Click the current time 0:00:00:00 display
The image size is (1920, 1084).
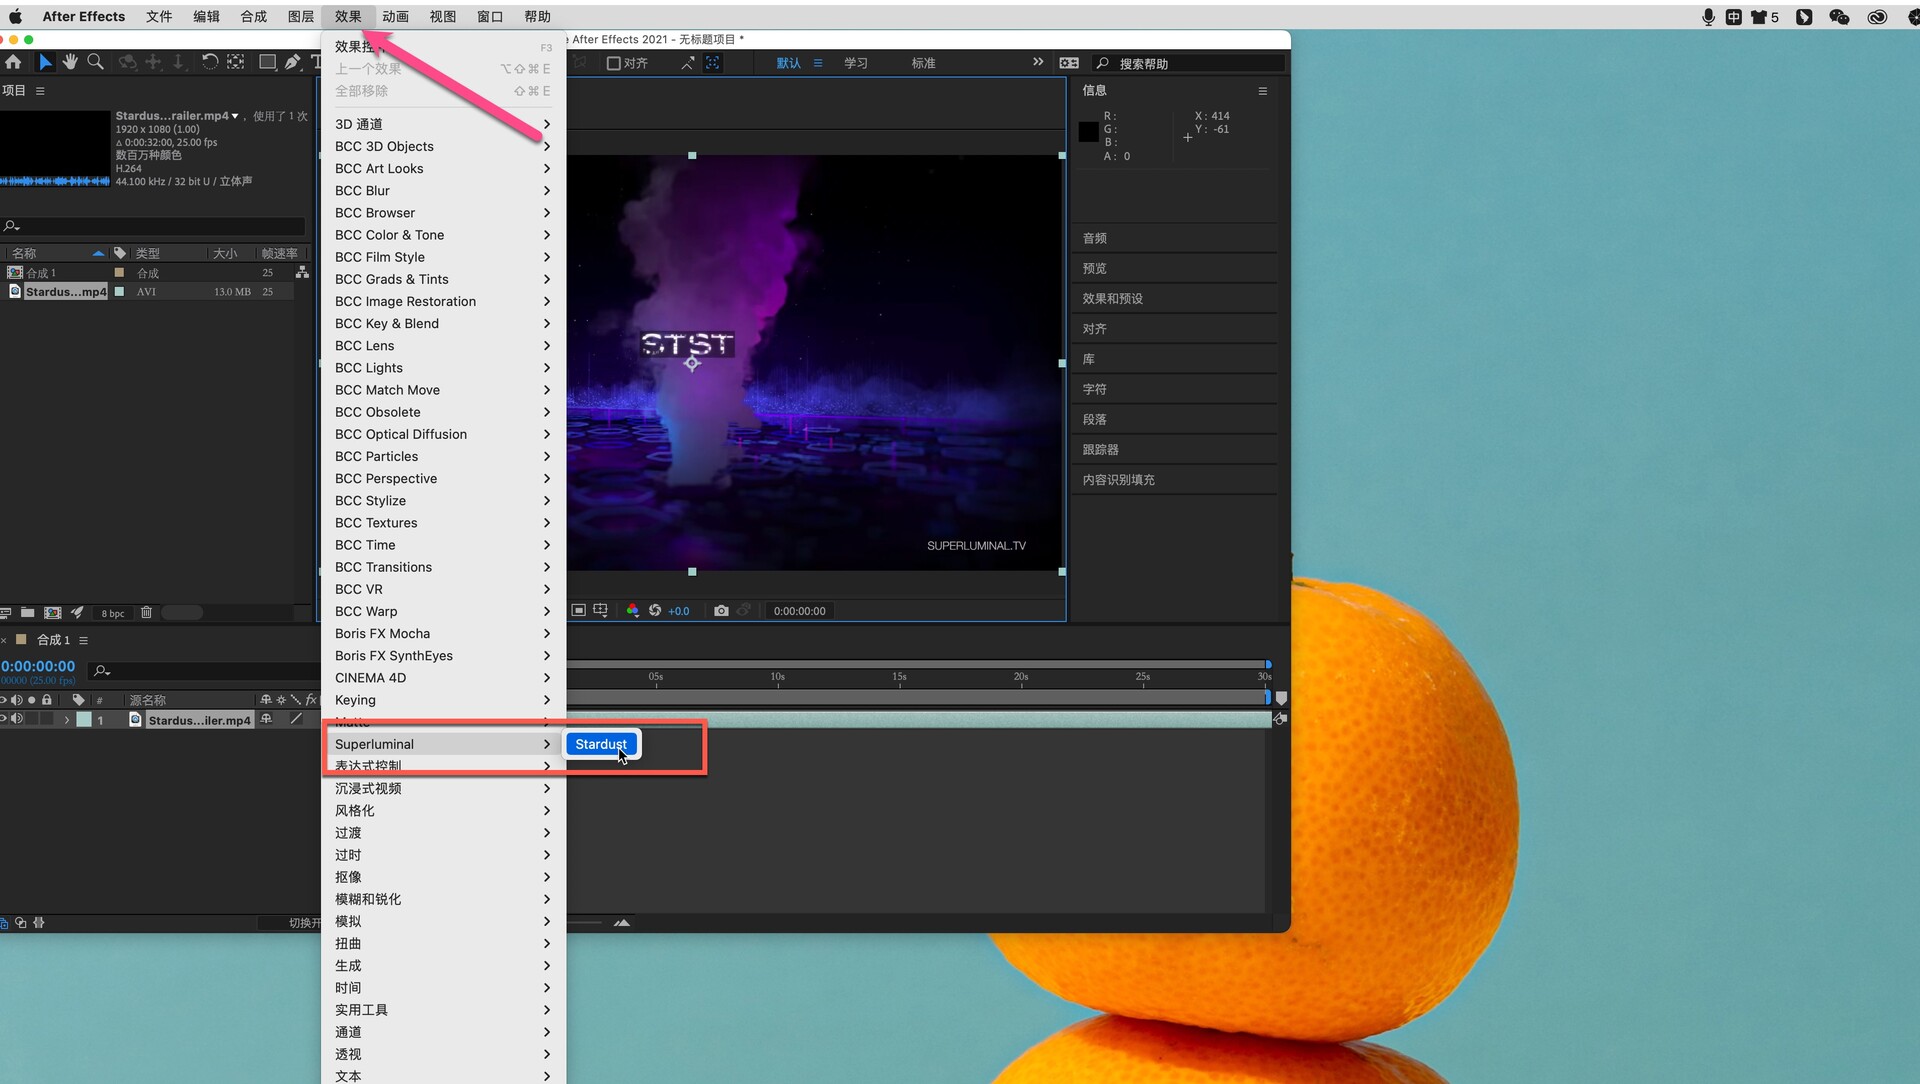tap(38, 666)
